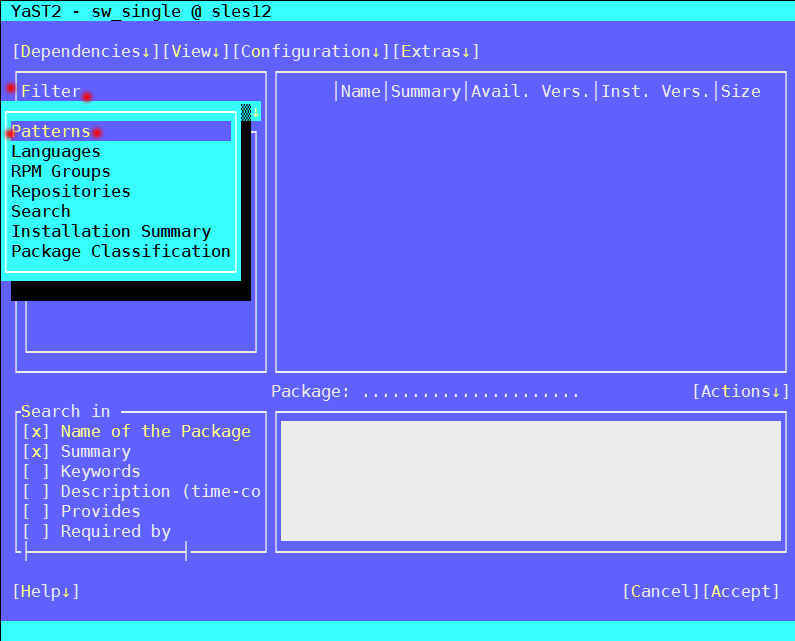Click the Avail. Vers. column header
The width and height of the screenshot is (795, 641).
[x=530, y=91]
